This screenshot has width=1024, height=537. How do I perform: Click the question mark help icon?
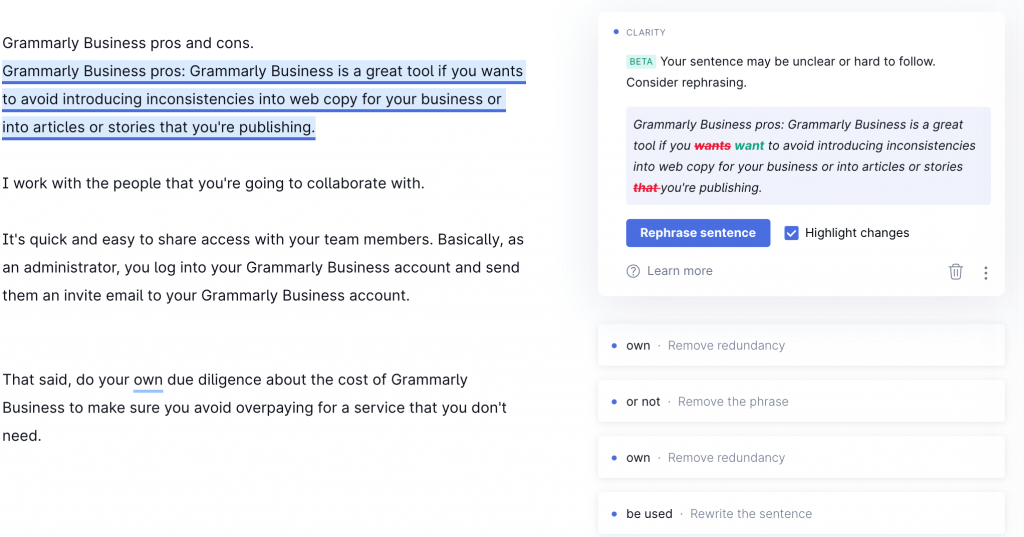click(x=633, y=271)
